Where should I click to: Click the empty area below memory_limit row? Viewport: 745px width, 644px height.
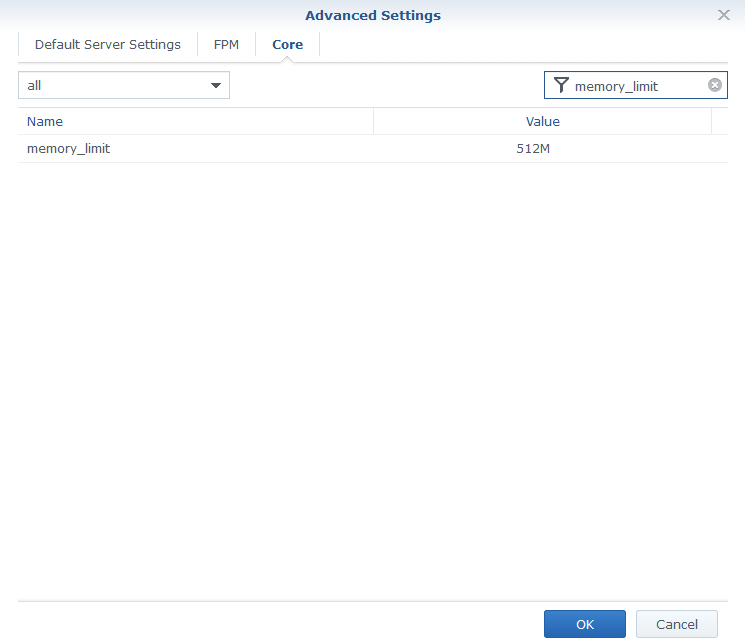(x=372, y=380)
